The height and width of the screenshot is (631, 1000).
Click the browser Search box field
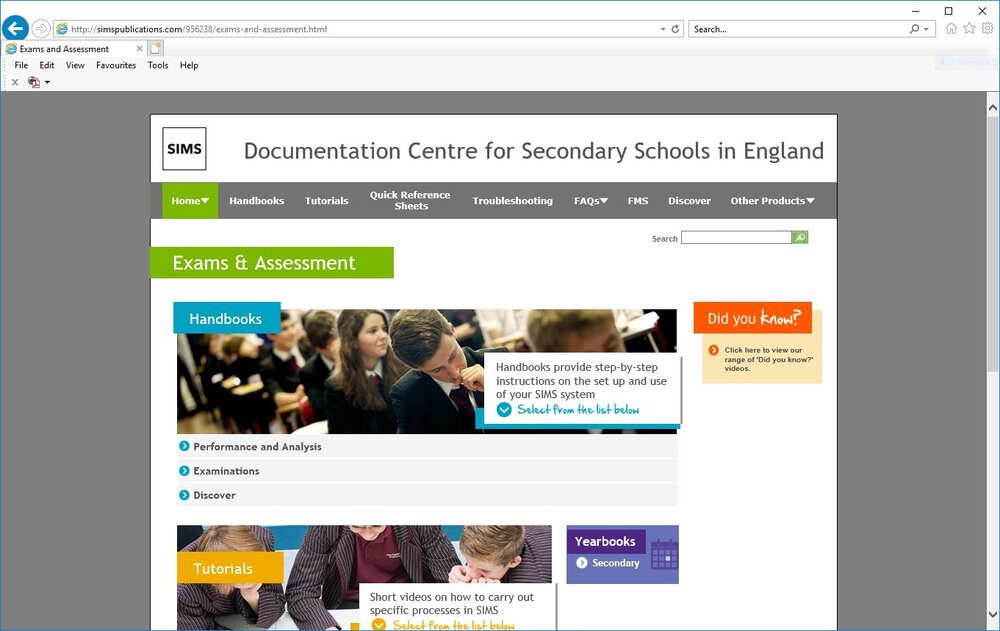pyautogui.click(x=797, y=29)
